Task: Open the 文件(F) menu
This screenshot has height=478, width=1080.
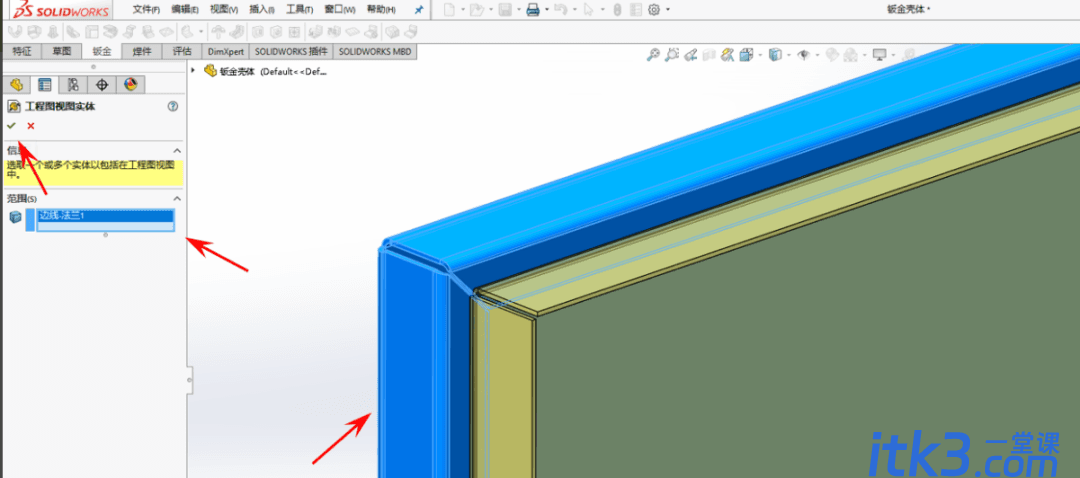Action: coord(146,10)
